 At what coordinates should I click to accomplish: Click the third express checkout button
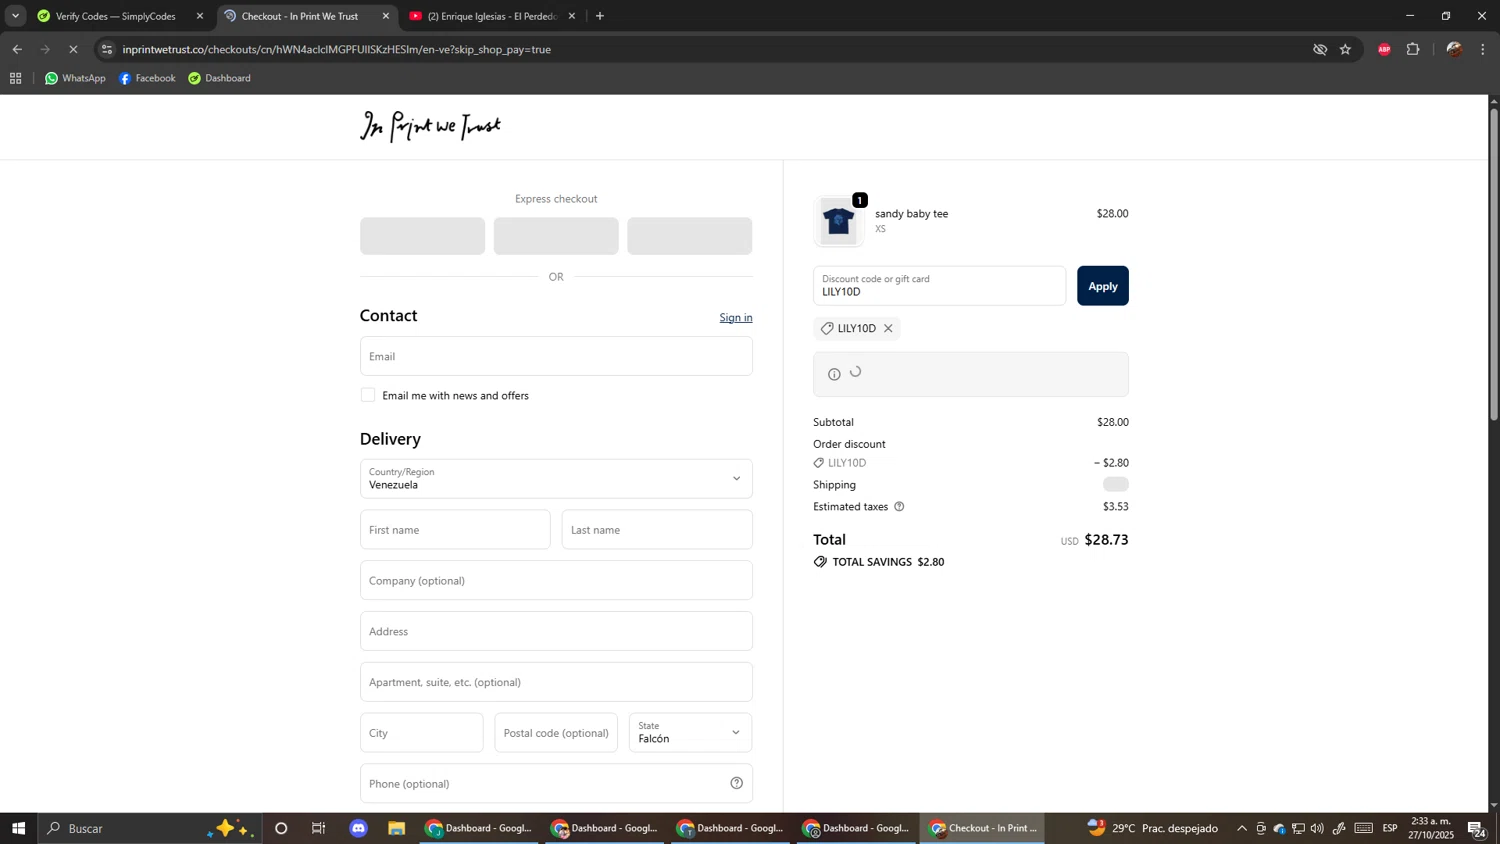pyautogui.click(x=689, y=236)
